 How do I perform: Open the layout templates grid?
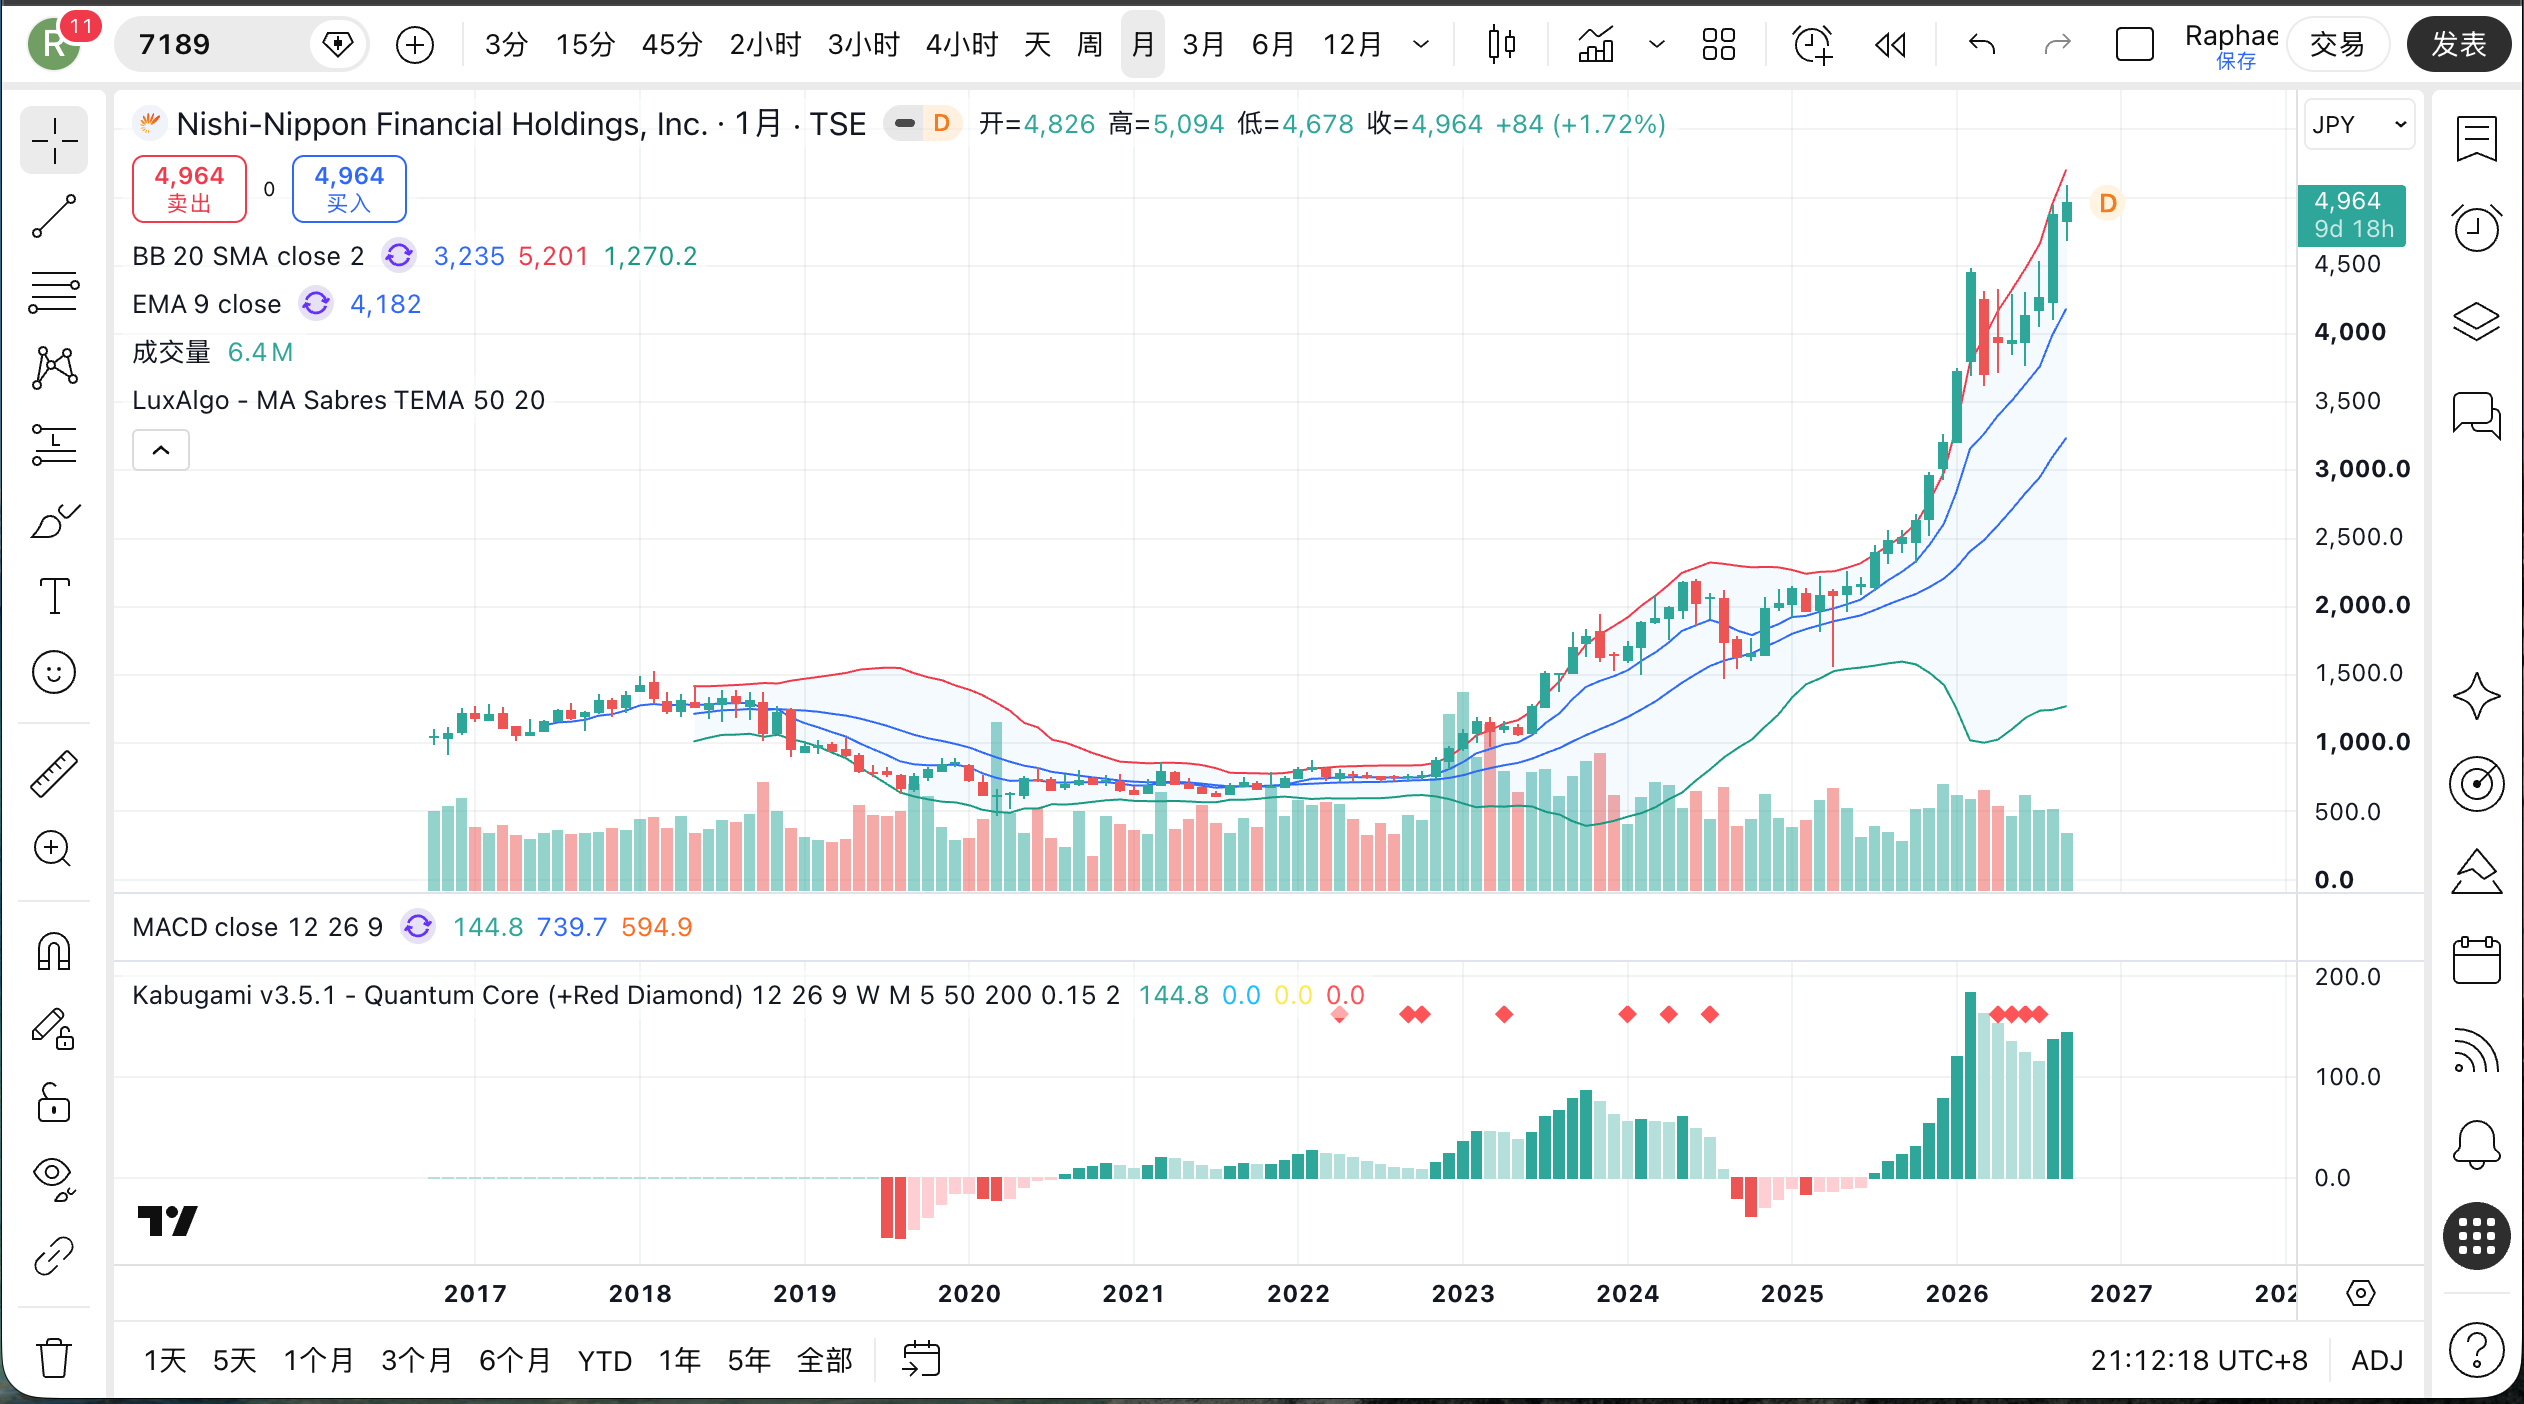point(1719,44)
